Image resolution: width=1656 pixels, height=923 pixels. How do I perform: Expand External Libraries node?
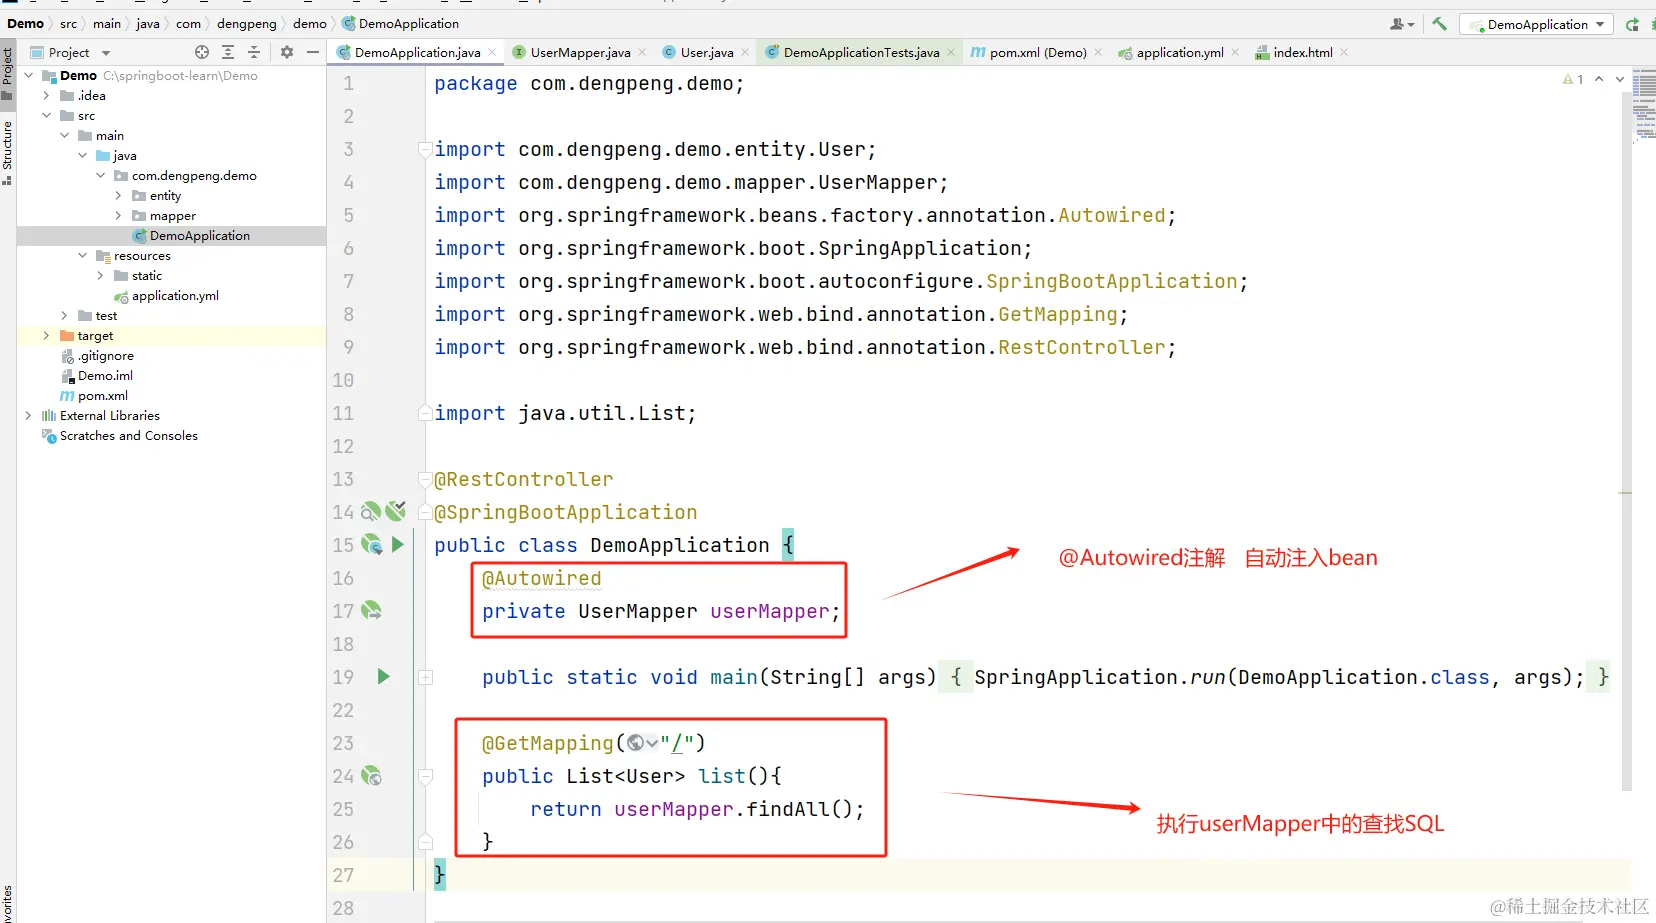28,416
